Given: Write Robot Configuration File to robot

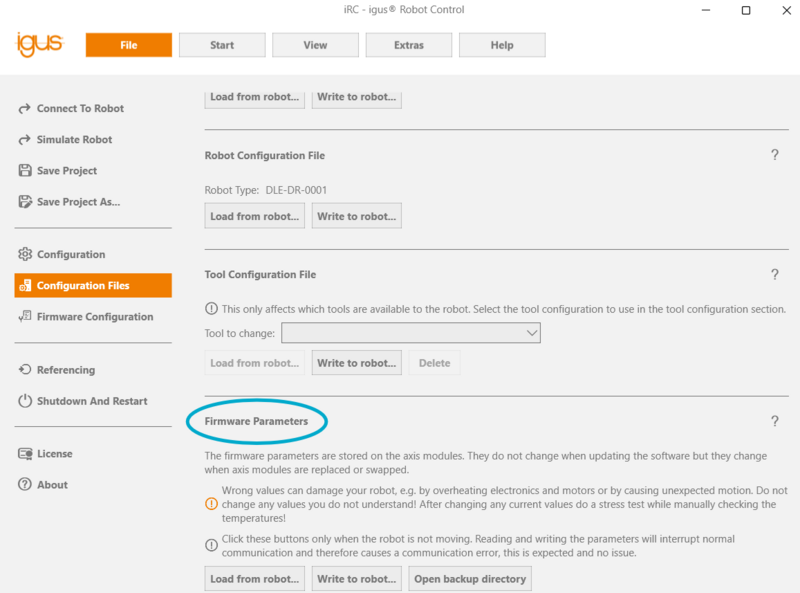Looking at the screenshot, I should coord(357,216).
